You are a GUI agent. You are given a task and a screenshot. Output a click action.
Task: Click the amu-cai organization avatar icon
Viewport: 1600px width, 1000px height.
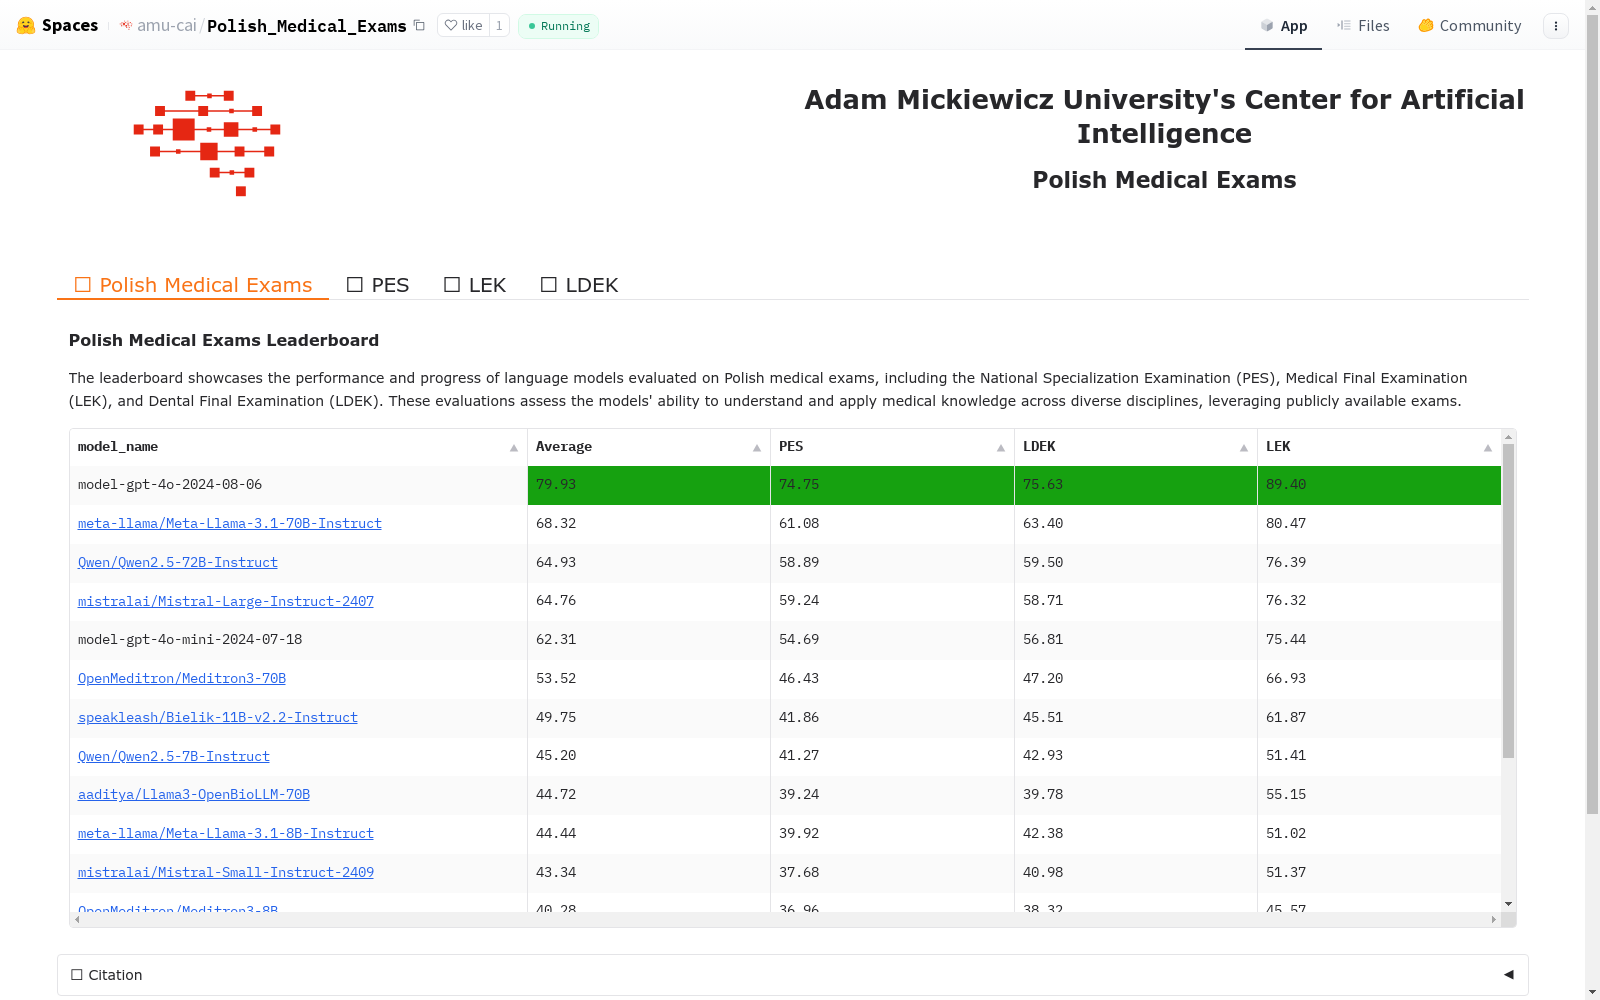pos(126,26)
